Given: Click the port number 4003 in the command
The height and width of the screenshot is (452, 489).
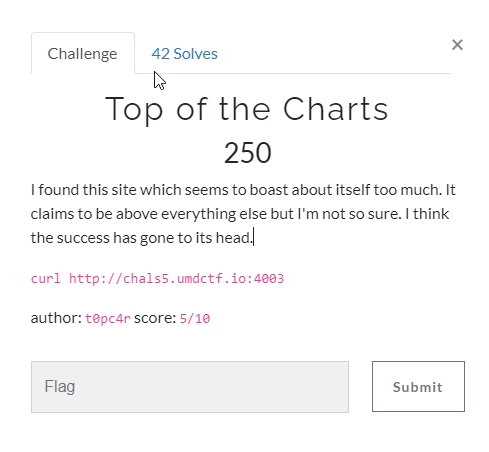Looking at the screenshot, I should pyautogui.click(x=269, y=278).
